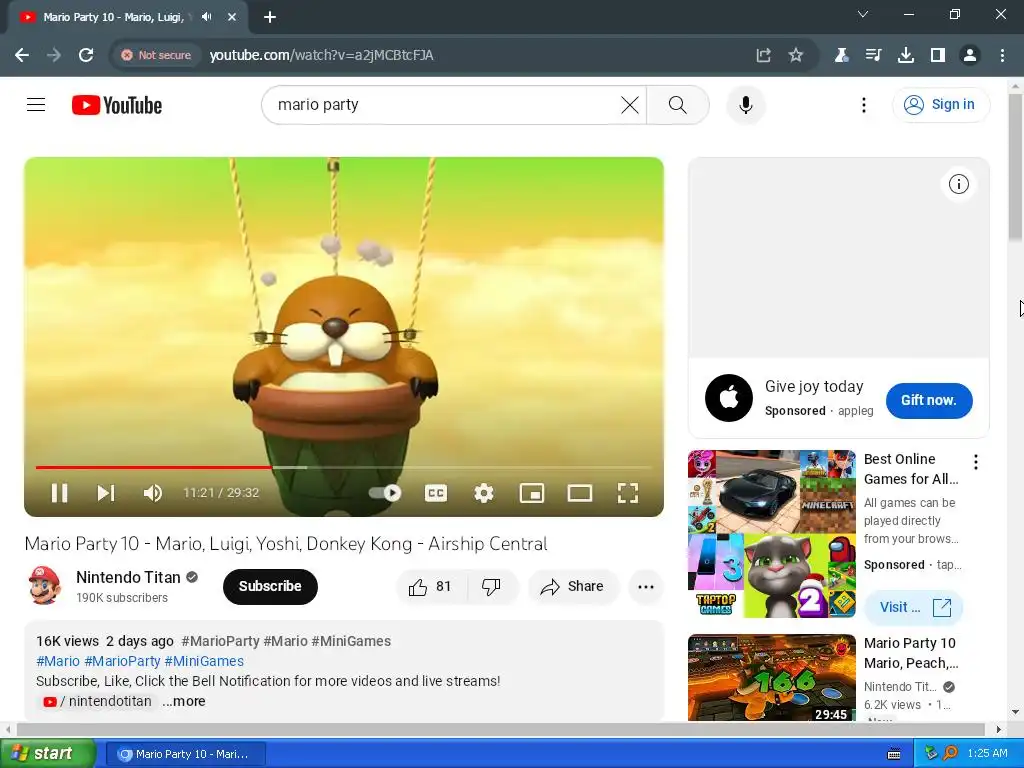The image size is (1024, 768).
Task: Click the vertical page scrollbar thumb
Action: point(1015,167)
